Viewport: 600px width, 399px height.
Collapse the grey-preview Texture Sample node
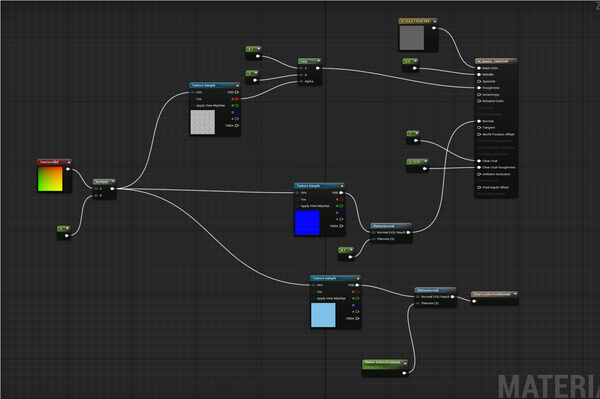pyautogui.click(x=237, y=85)
